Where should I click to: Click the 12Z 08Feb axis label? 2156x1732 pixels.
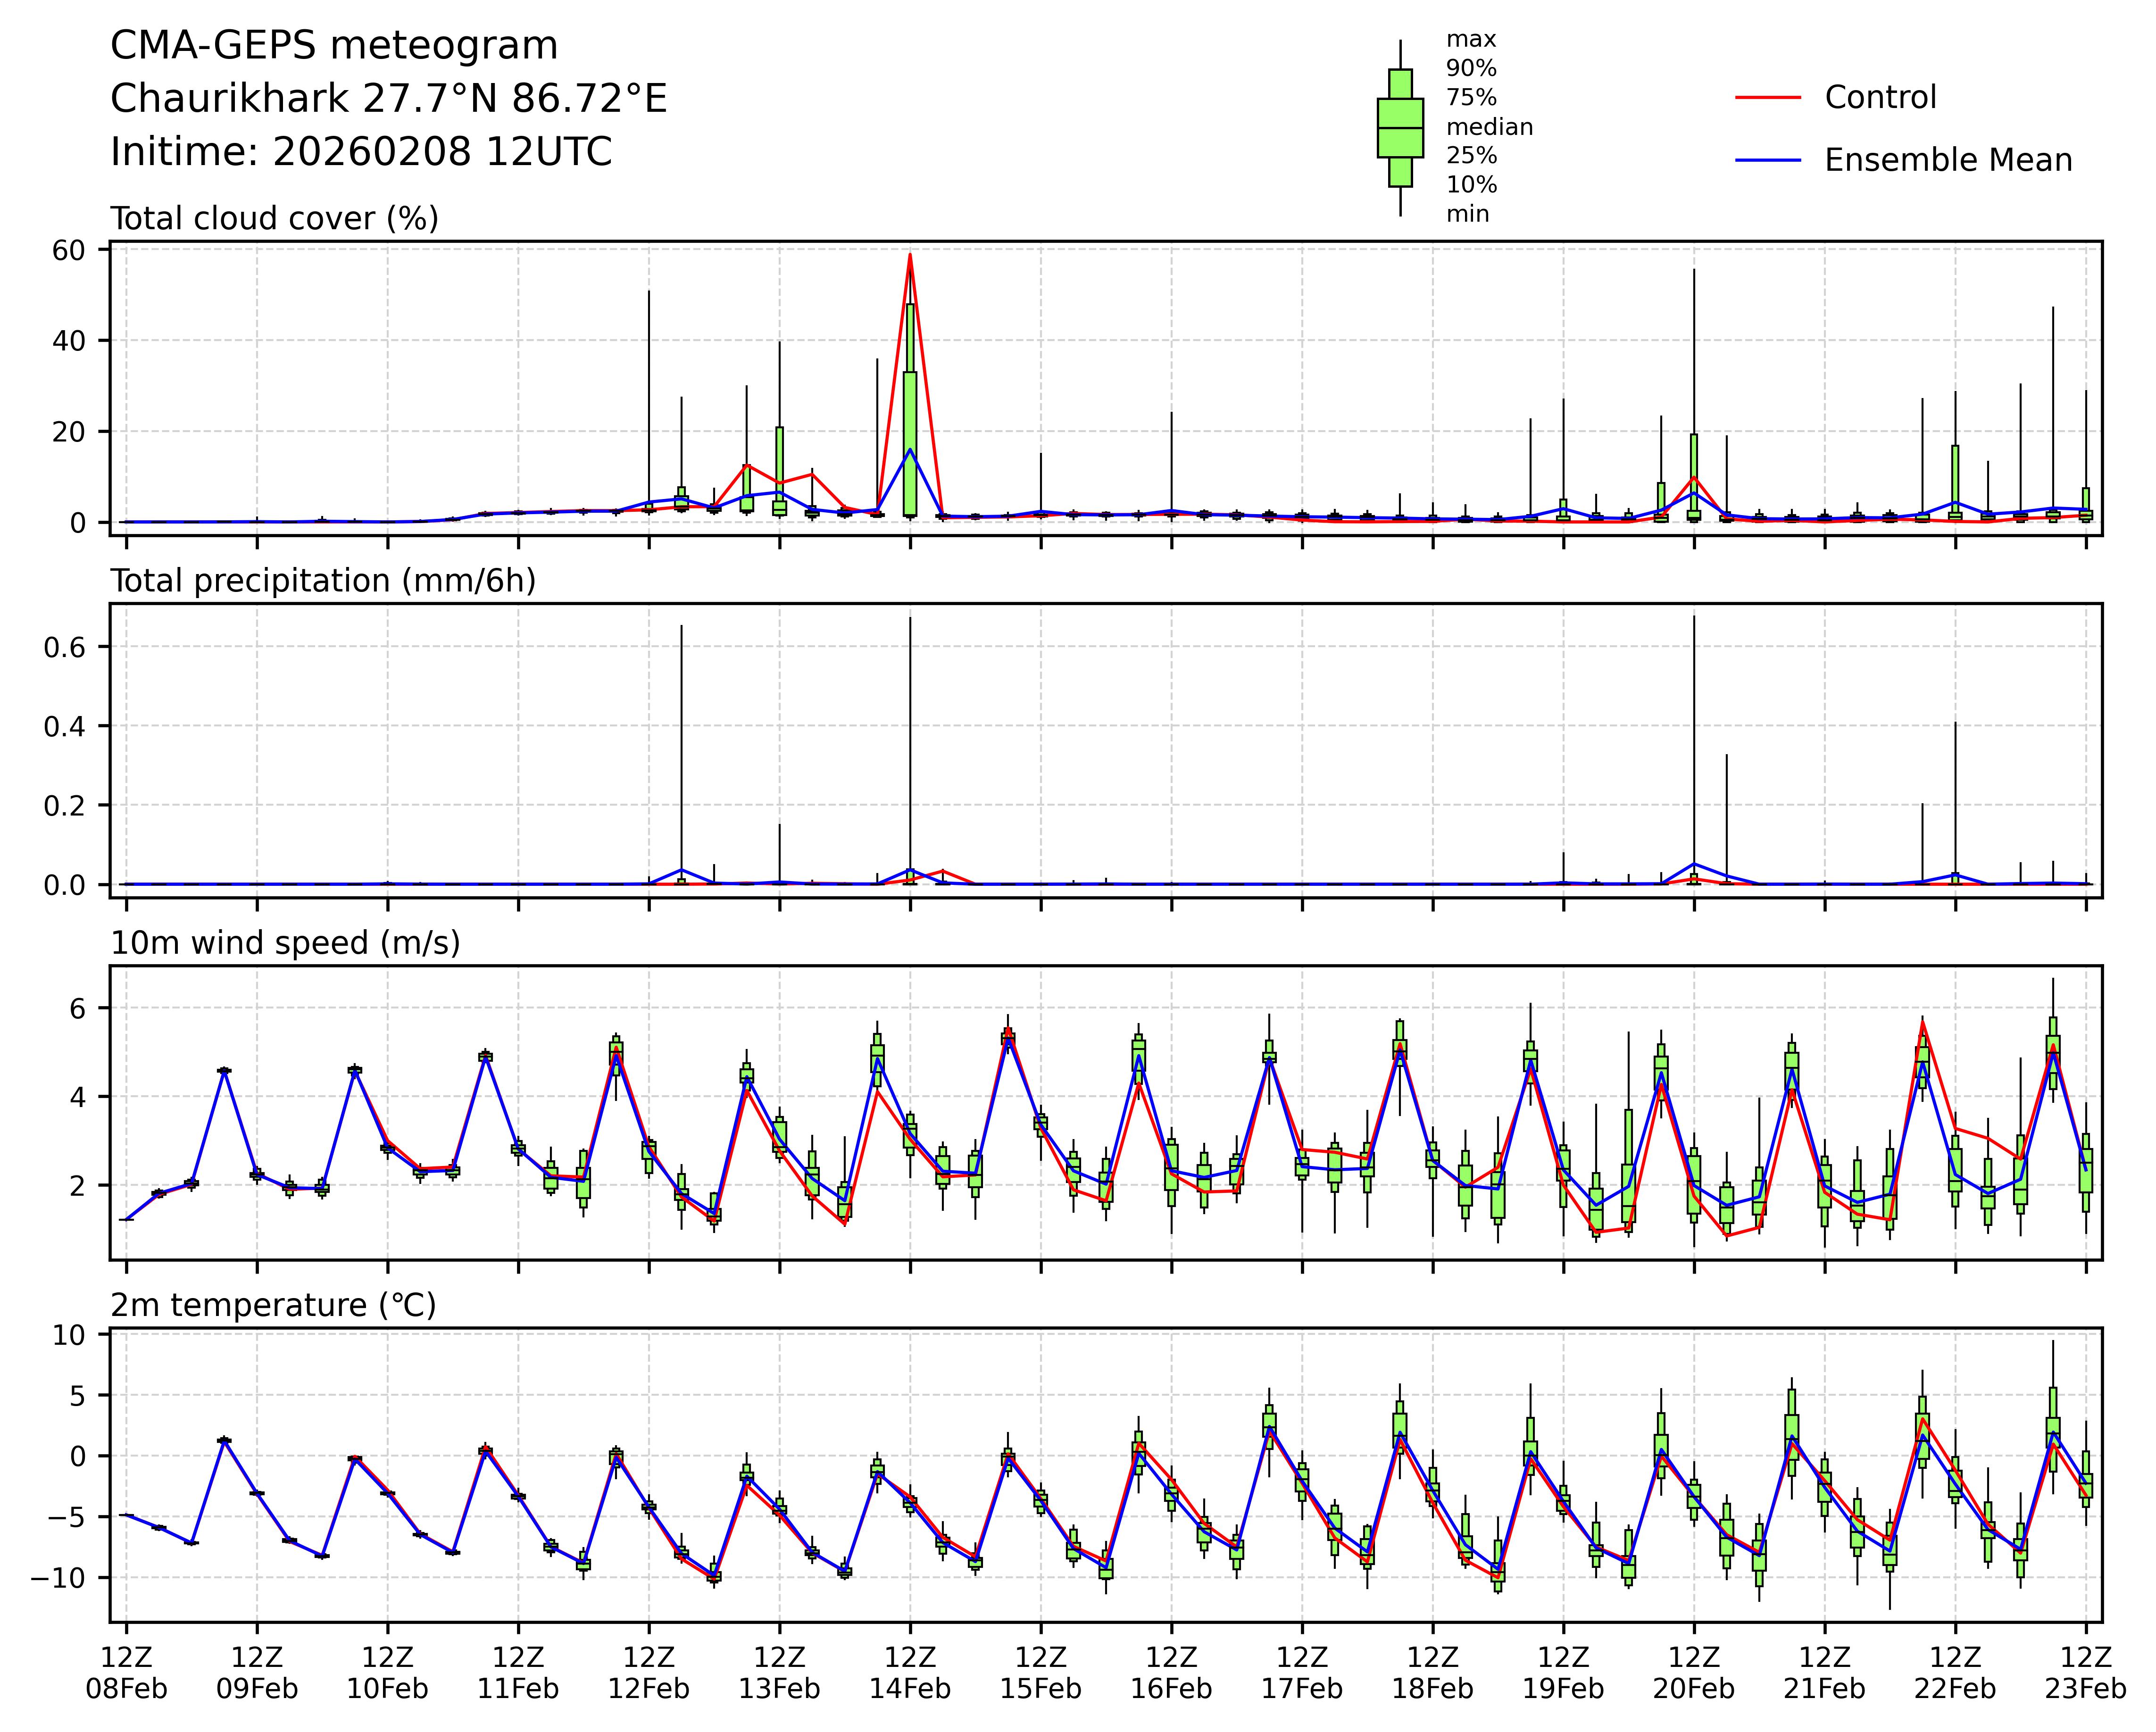click(126, 1673)
